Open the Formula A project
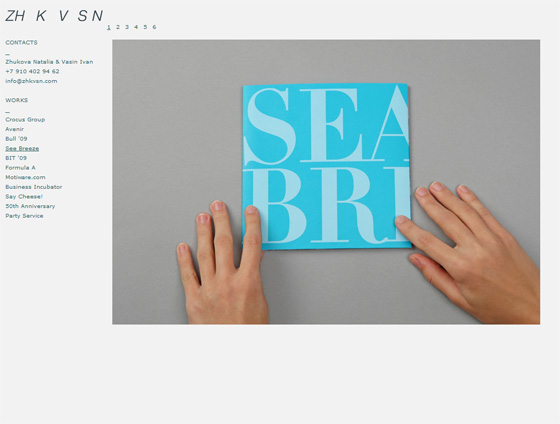Screen dimensions: 560x424 (x=20, y=168)
